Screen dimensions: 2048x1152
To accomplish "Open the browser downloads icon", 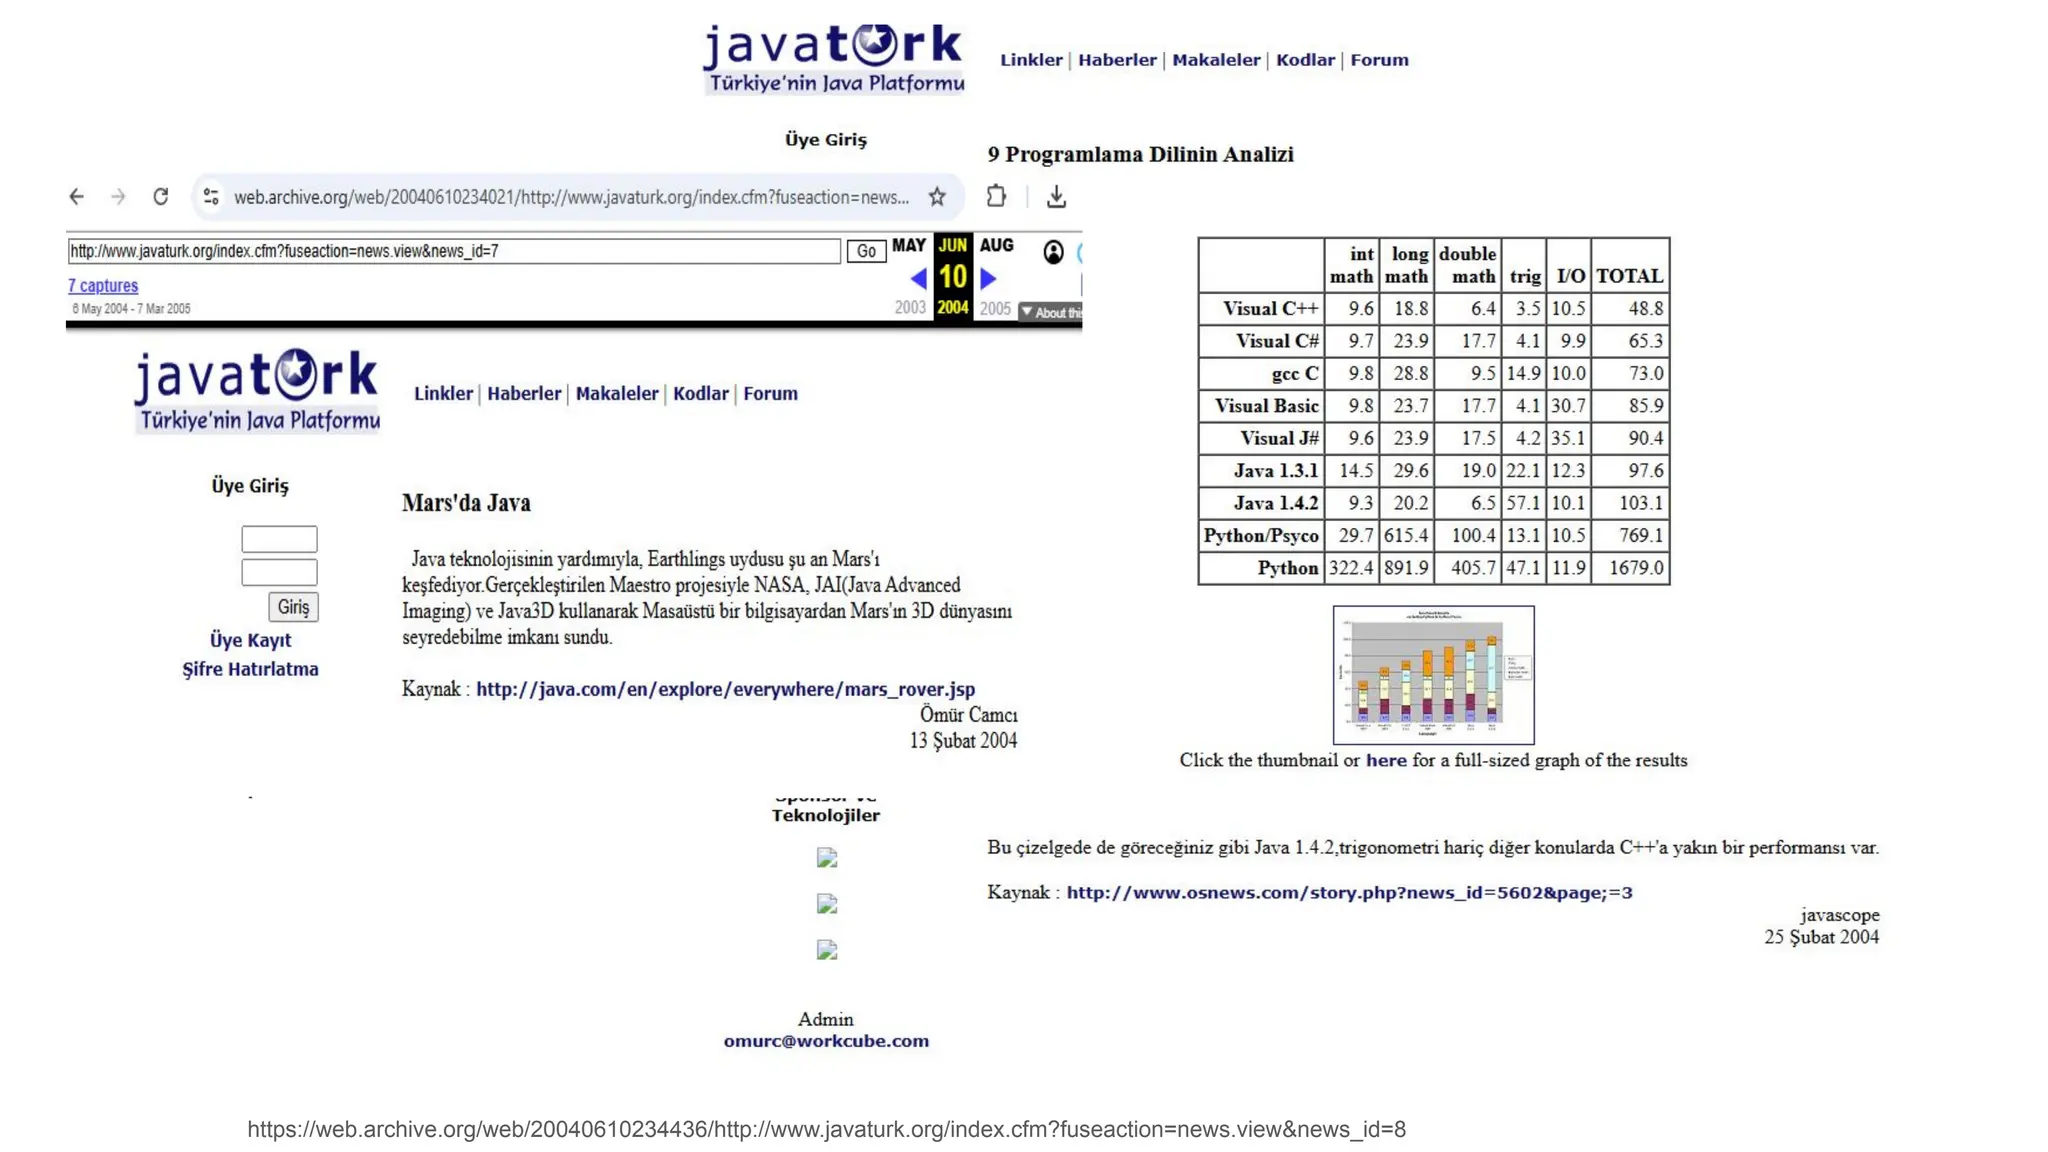I will (1056, 197).
